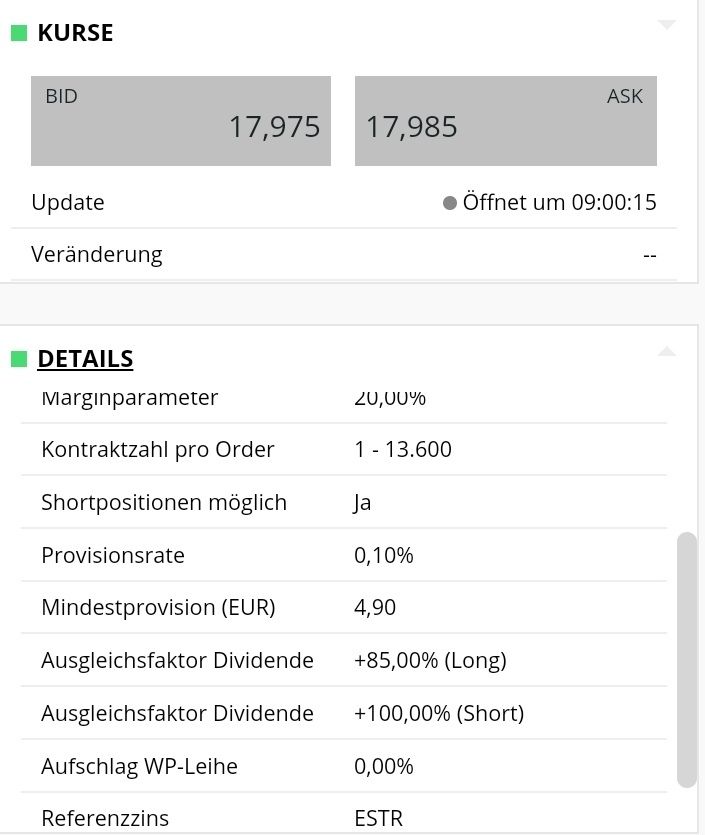Click the Mindestprovision (EUR) value 4,90
Image resolution: width=705 pixels, height=835 pixels.
point(374,607)
